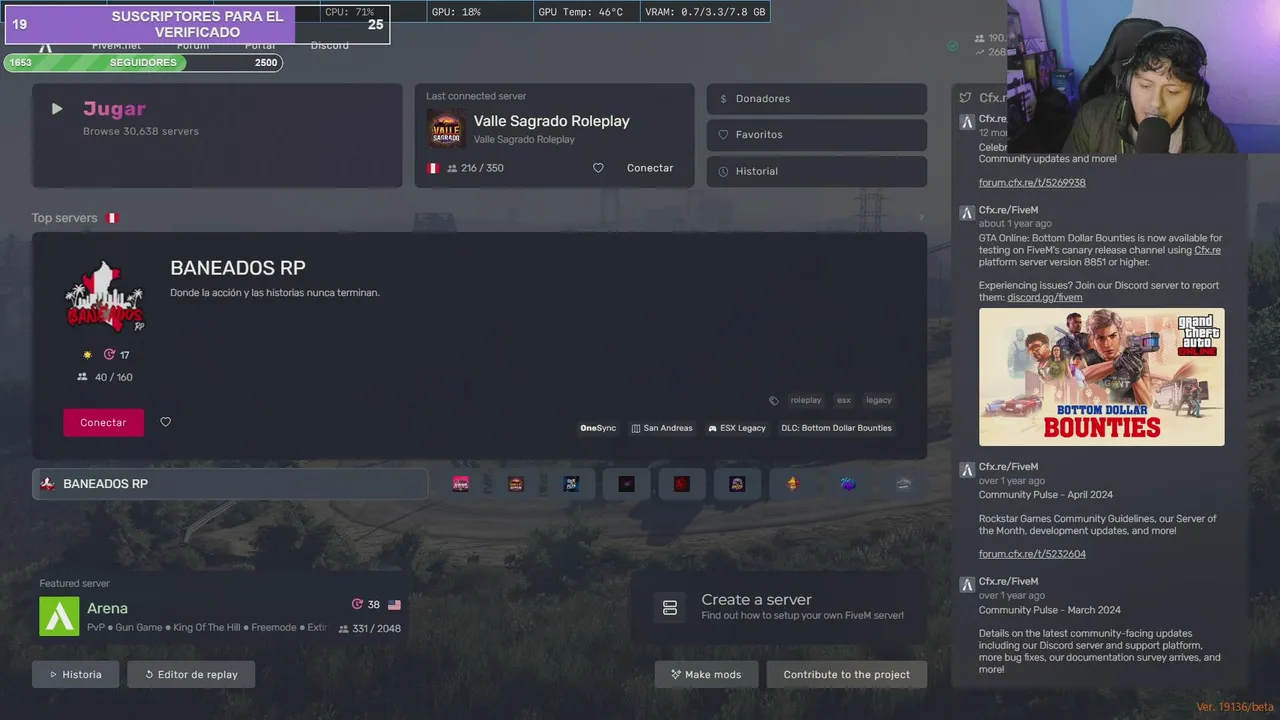Screen dimensions: 1280x720
Task: Open Valle Sagrado Roleplay server title
Action: pos(551,121)
